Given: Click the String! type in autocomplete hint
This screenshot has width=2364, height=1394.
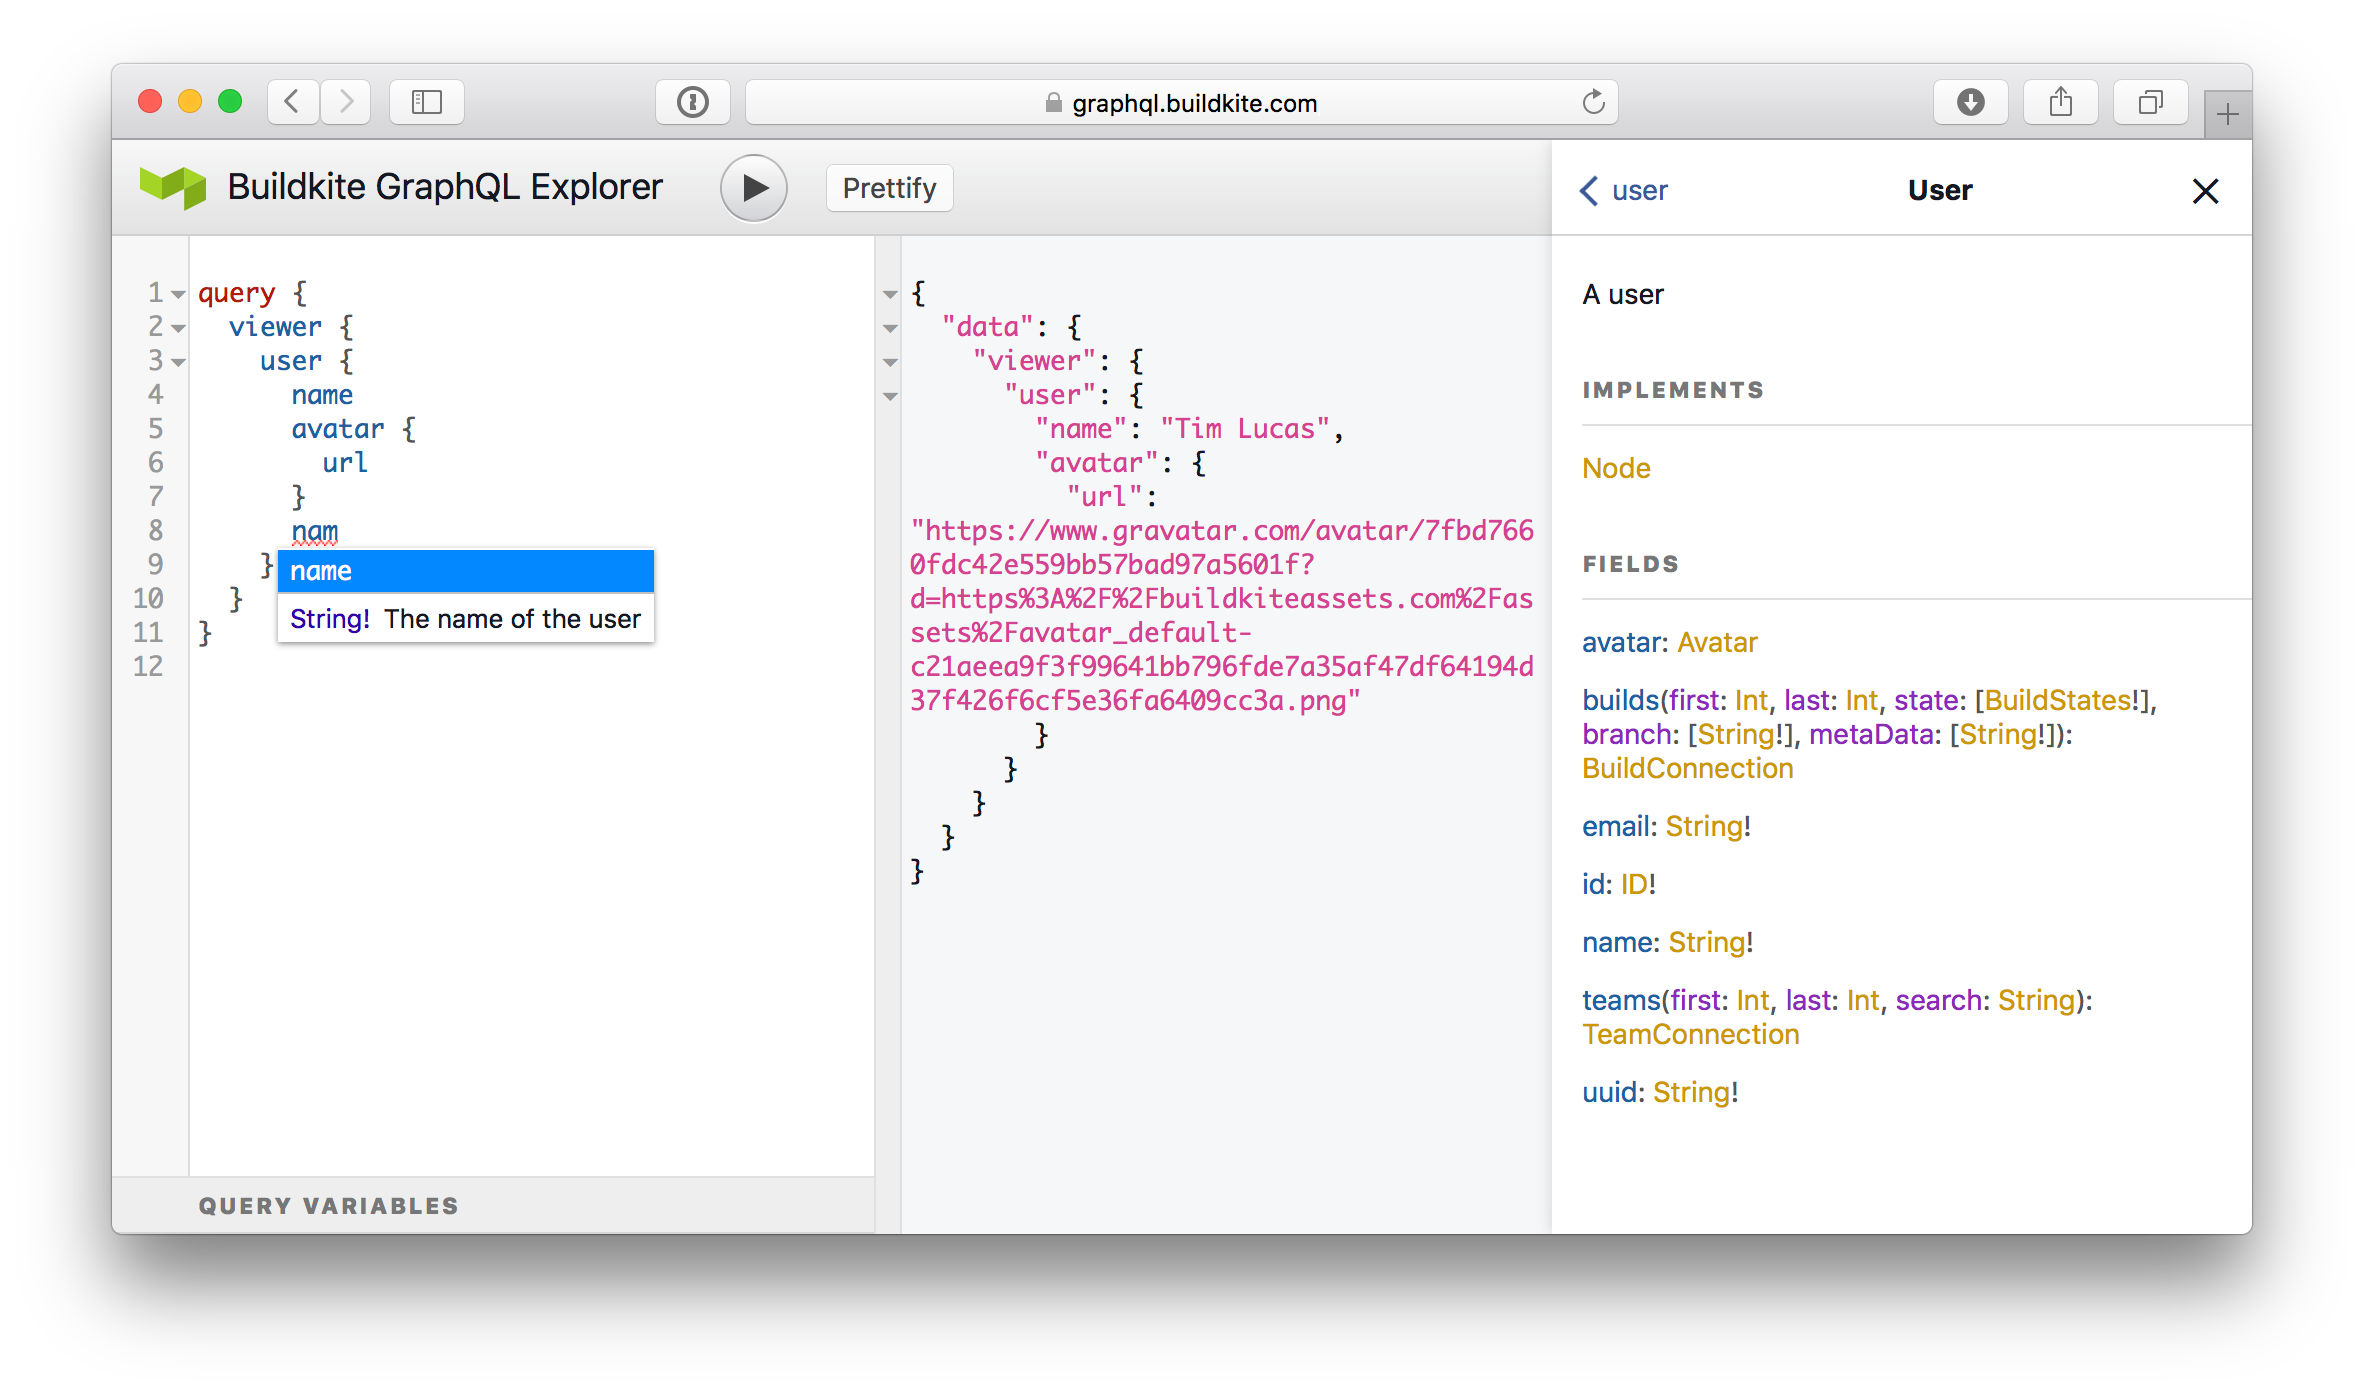Looking at the screenshot, I should [330, 619].
